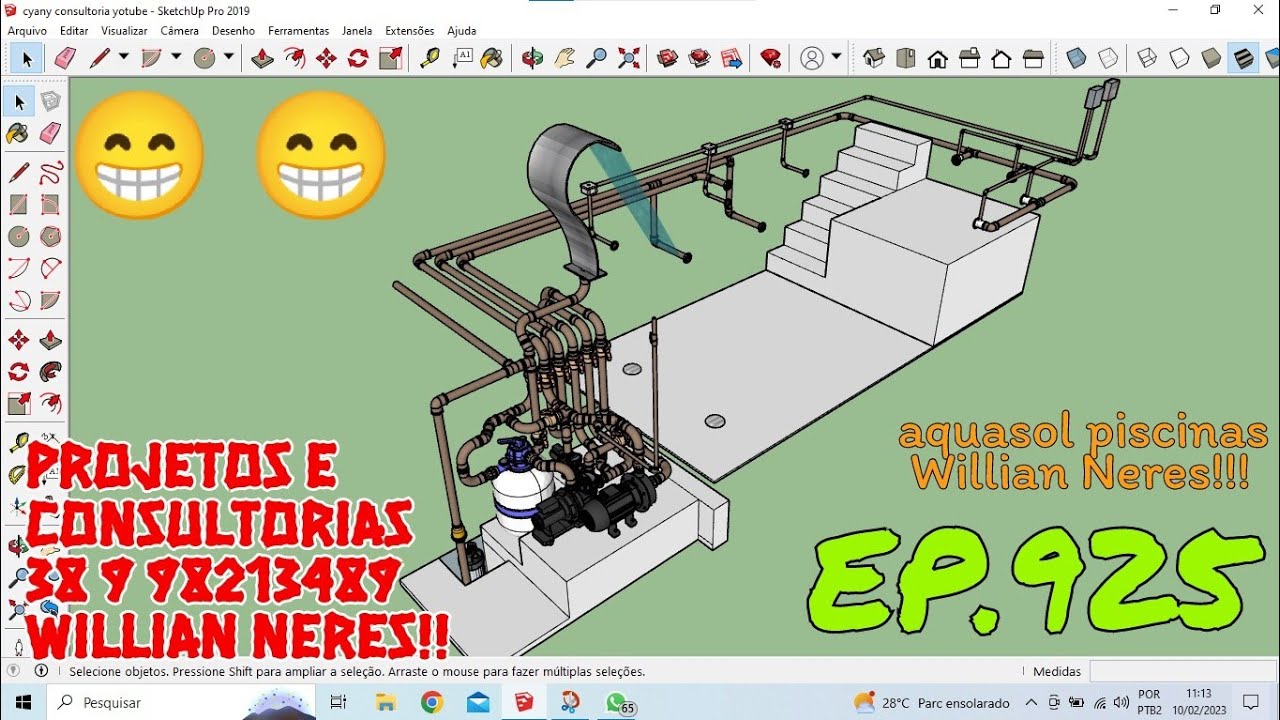Viewport: 1280px width, 720px height.
Task: Choose the Zoom magnifier tool
Action: 597,58
